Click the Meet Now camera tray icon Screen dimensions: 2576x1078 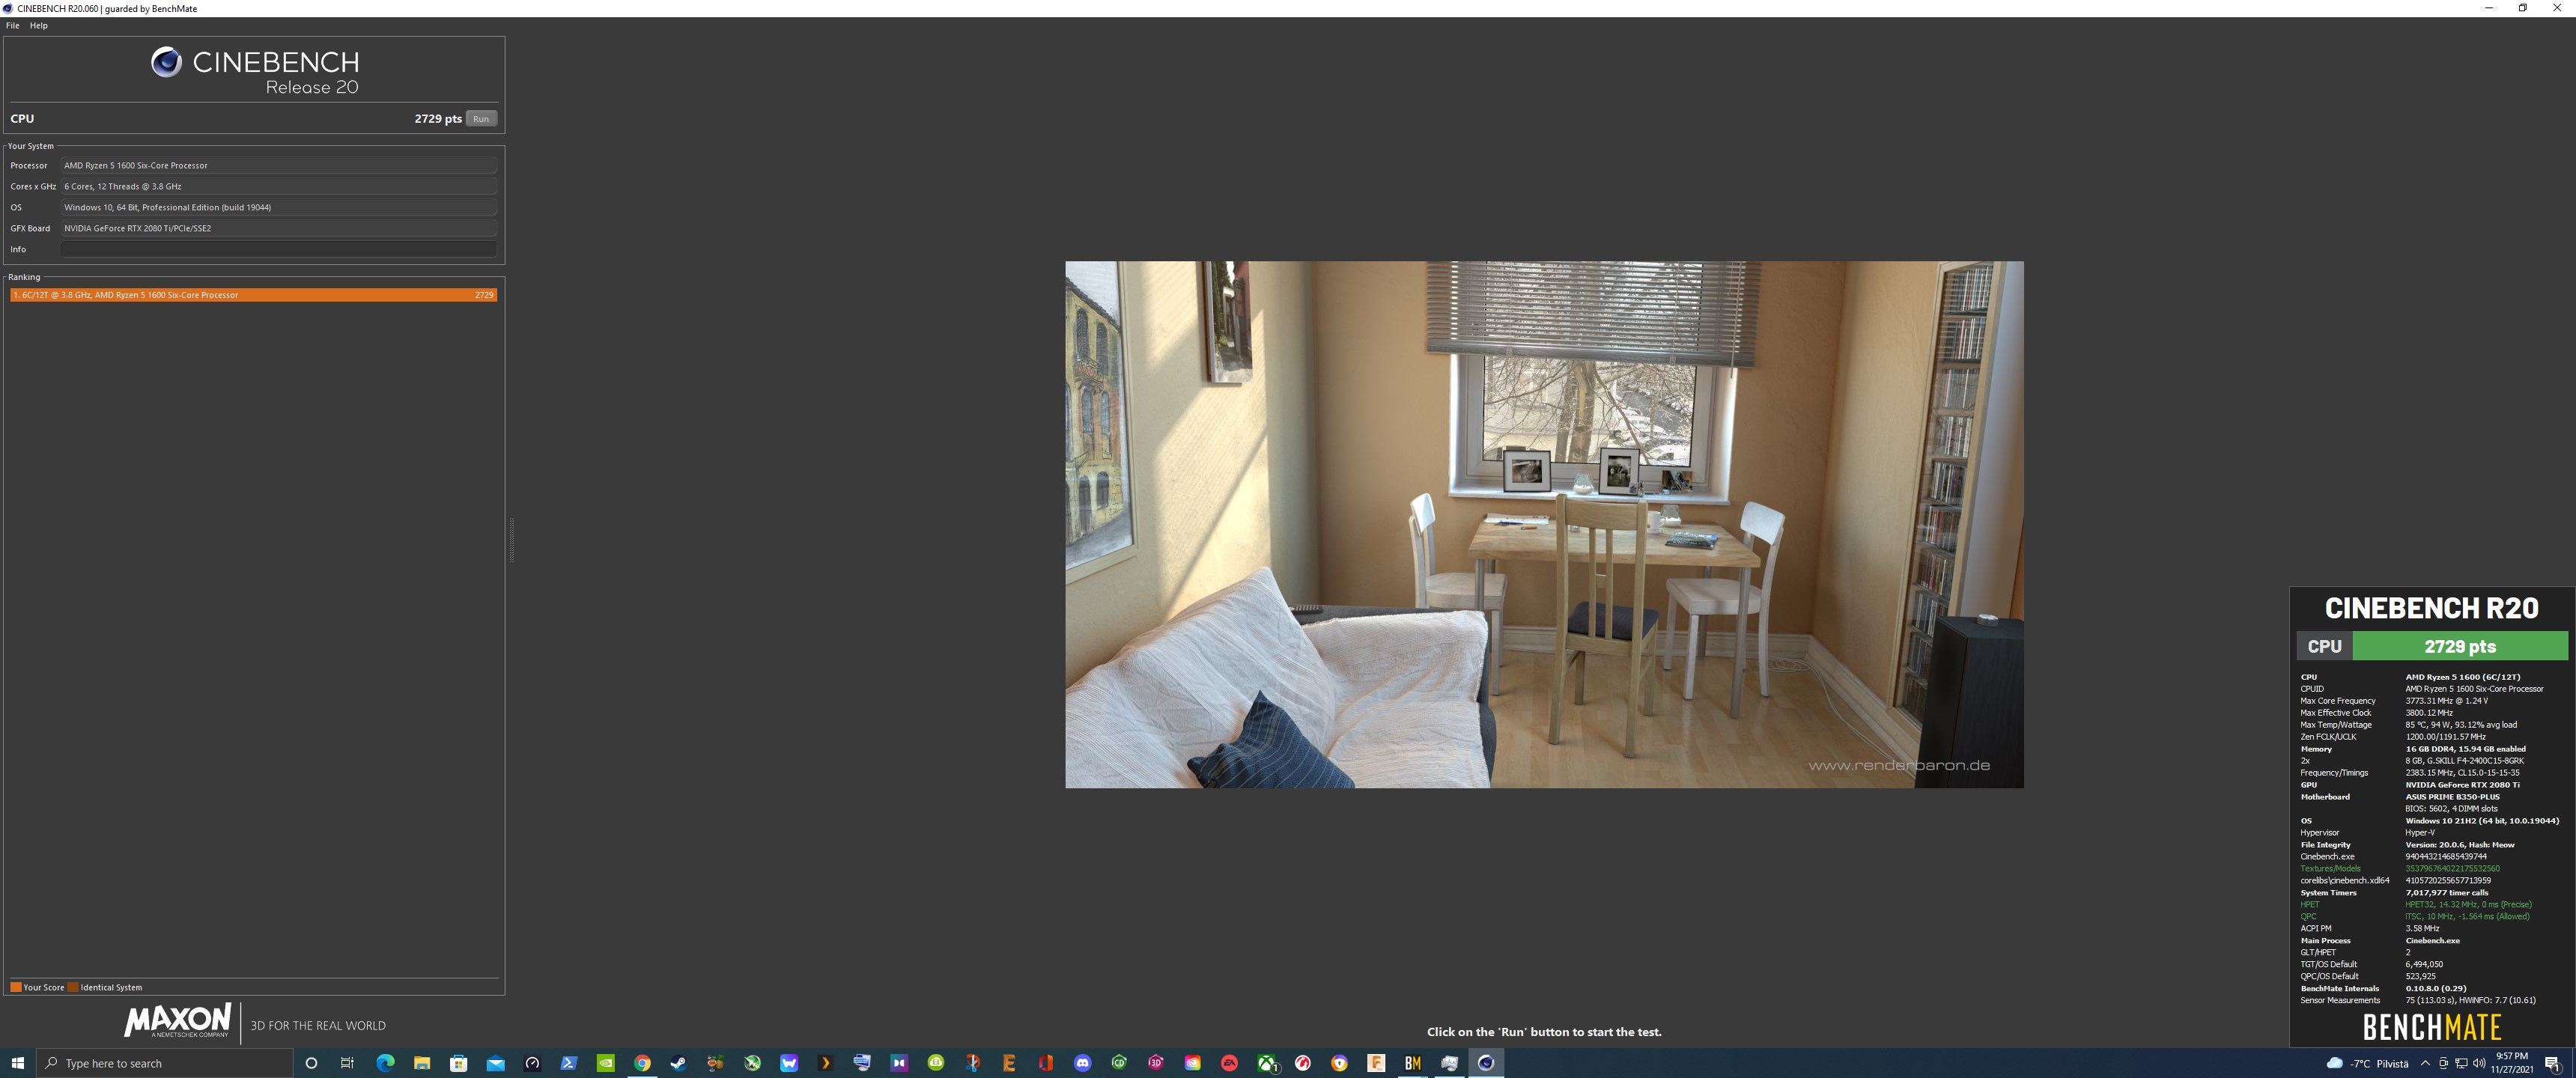click(2443, 1063)
